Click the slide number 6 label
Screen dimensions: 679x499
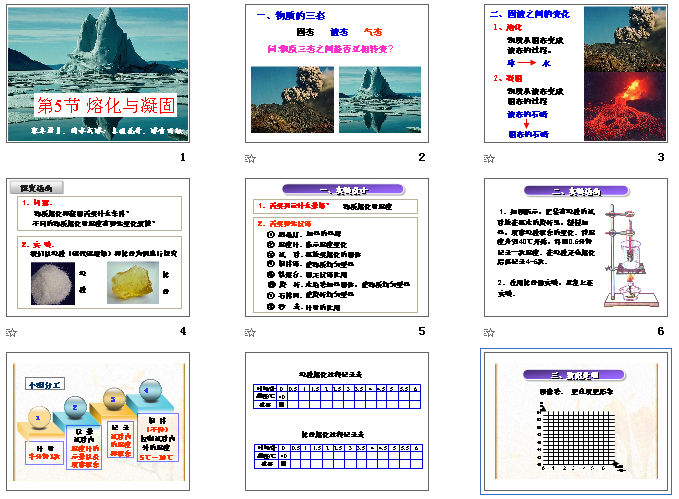tap(661, 331)
